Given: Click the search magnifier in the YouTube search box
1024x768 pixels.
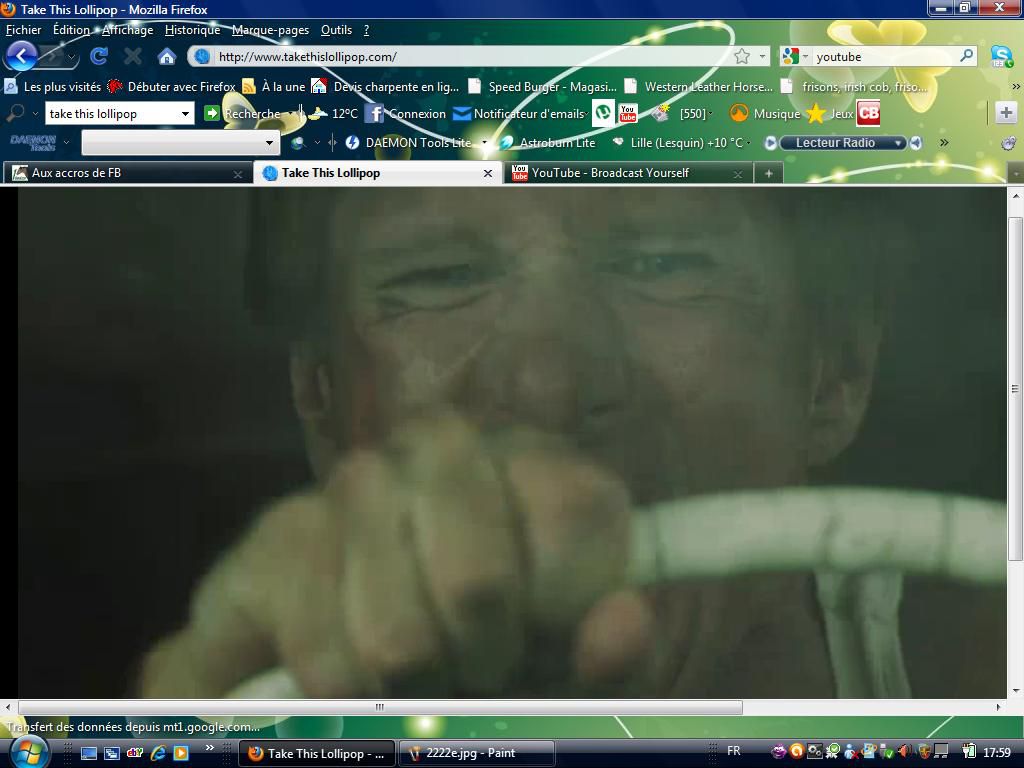Looking at the screenshot, I should click(966, 56).
